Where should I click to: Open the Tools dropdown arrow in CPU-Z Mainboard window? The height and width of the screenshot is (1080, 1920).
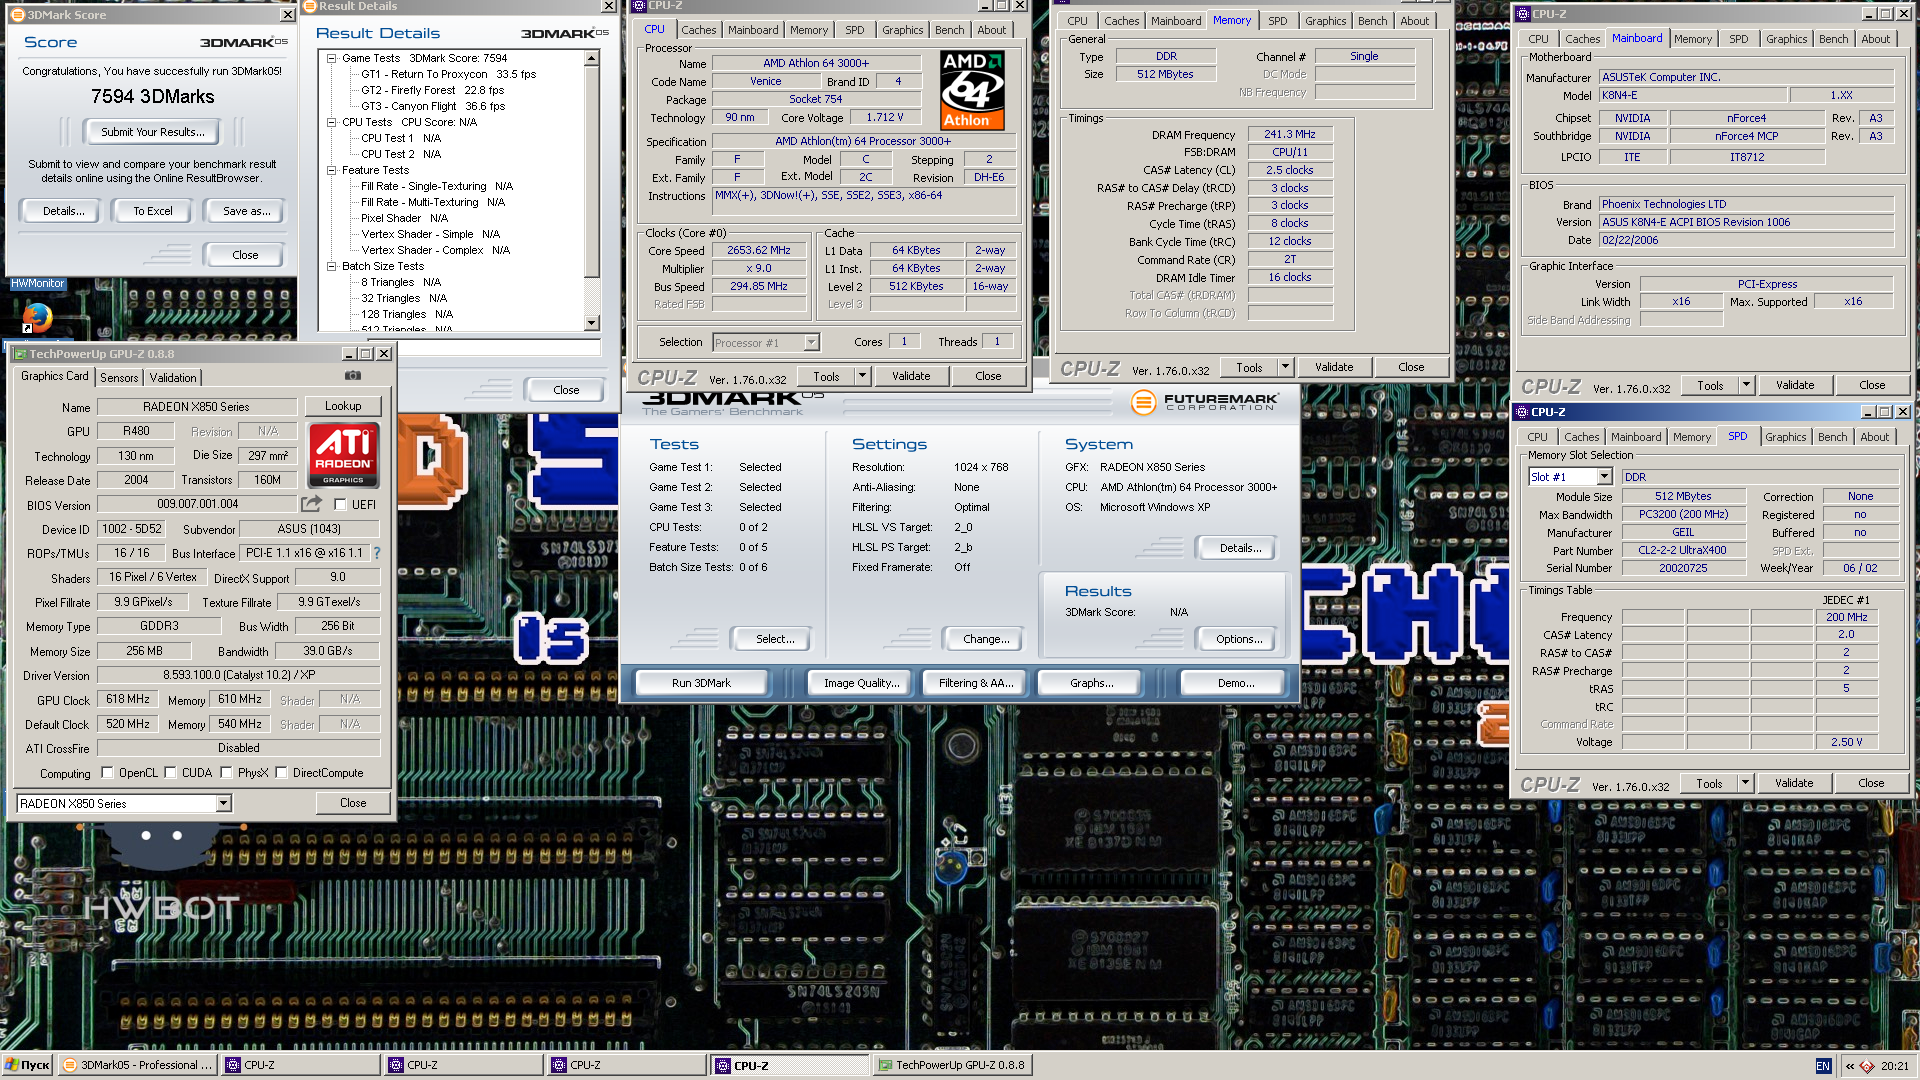point(1746,385)
